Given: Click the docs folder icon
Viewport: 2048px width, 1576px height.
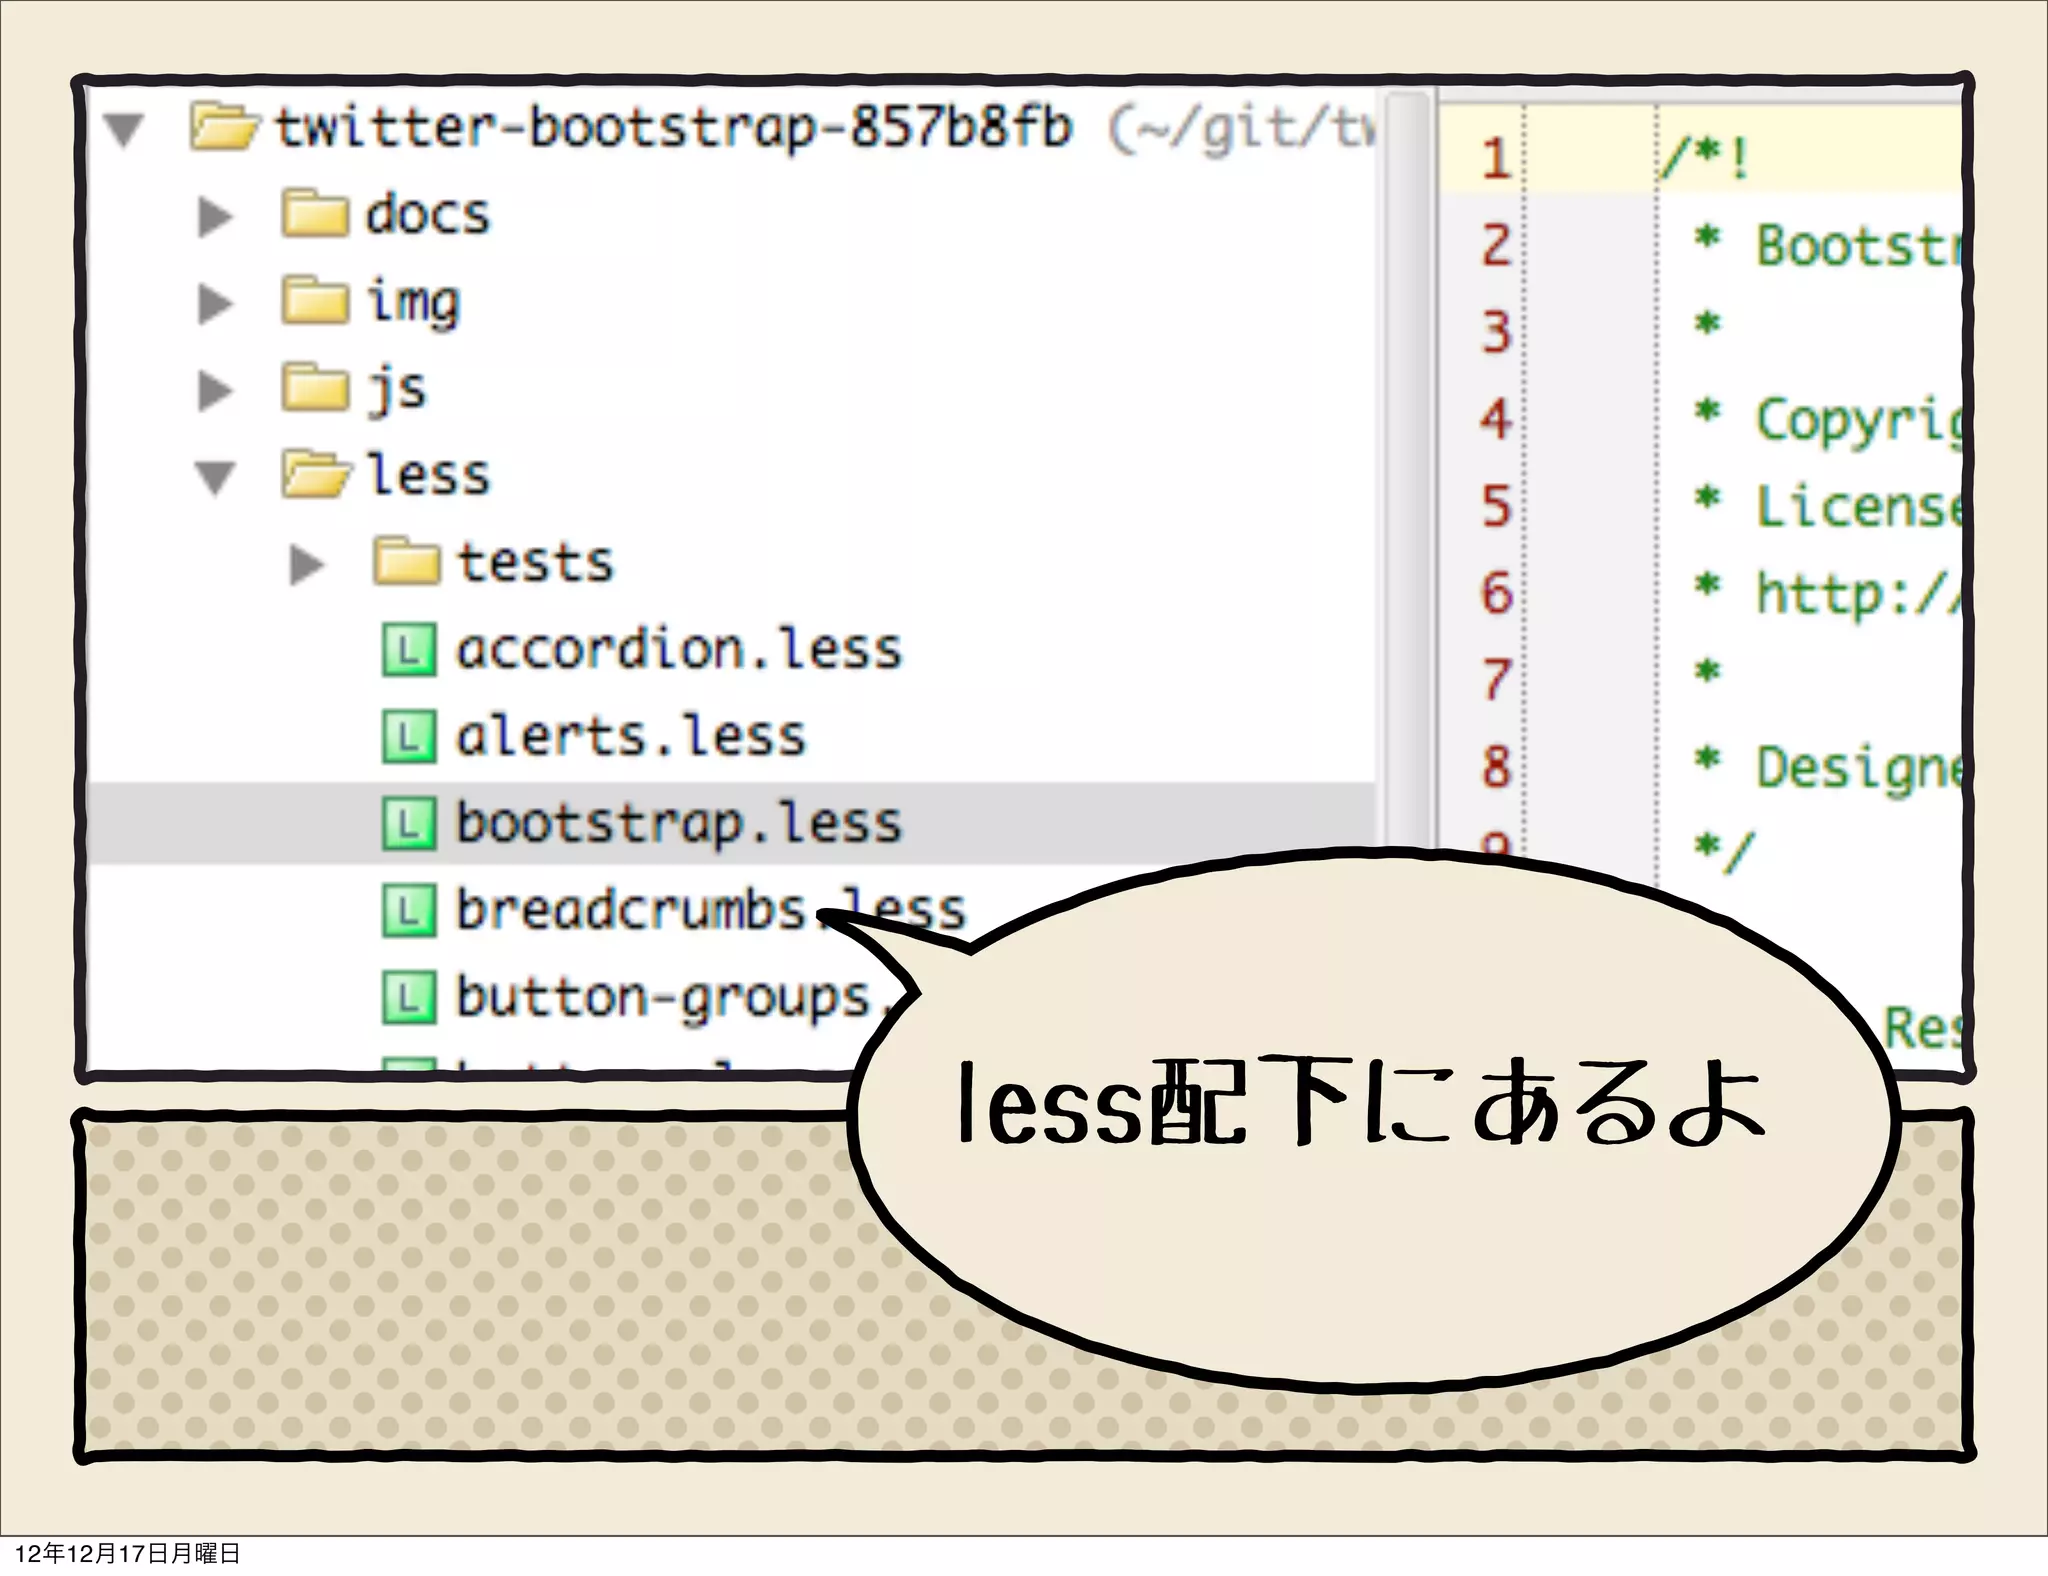Looking at the screenshot, I should [315, 214].
